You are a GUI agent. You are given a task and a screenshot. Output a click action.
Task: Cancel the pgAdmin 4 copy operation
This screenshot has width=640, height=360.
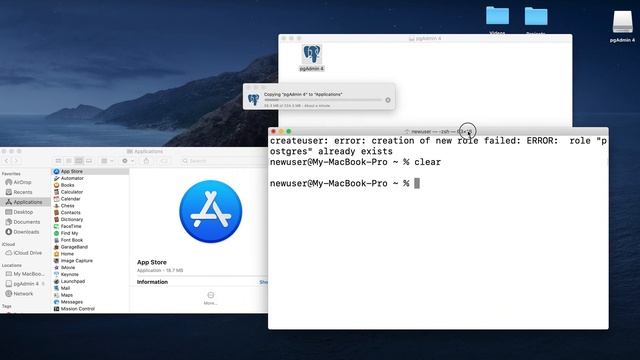[388, 100]
